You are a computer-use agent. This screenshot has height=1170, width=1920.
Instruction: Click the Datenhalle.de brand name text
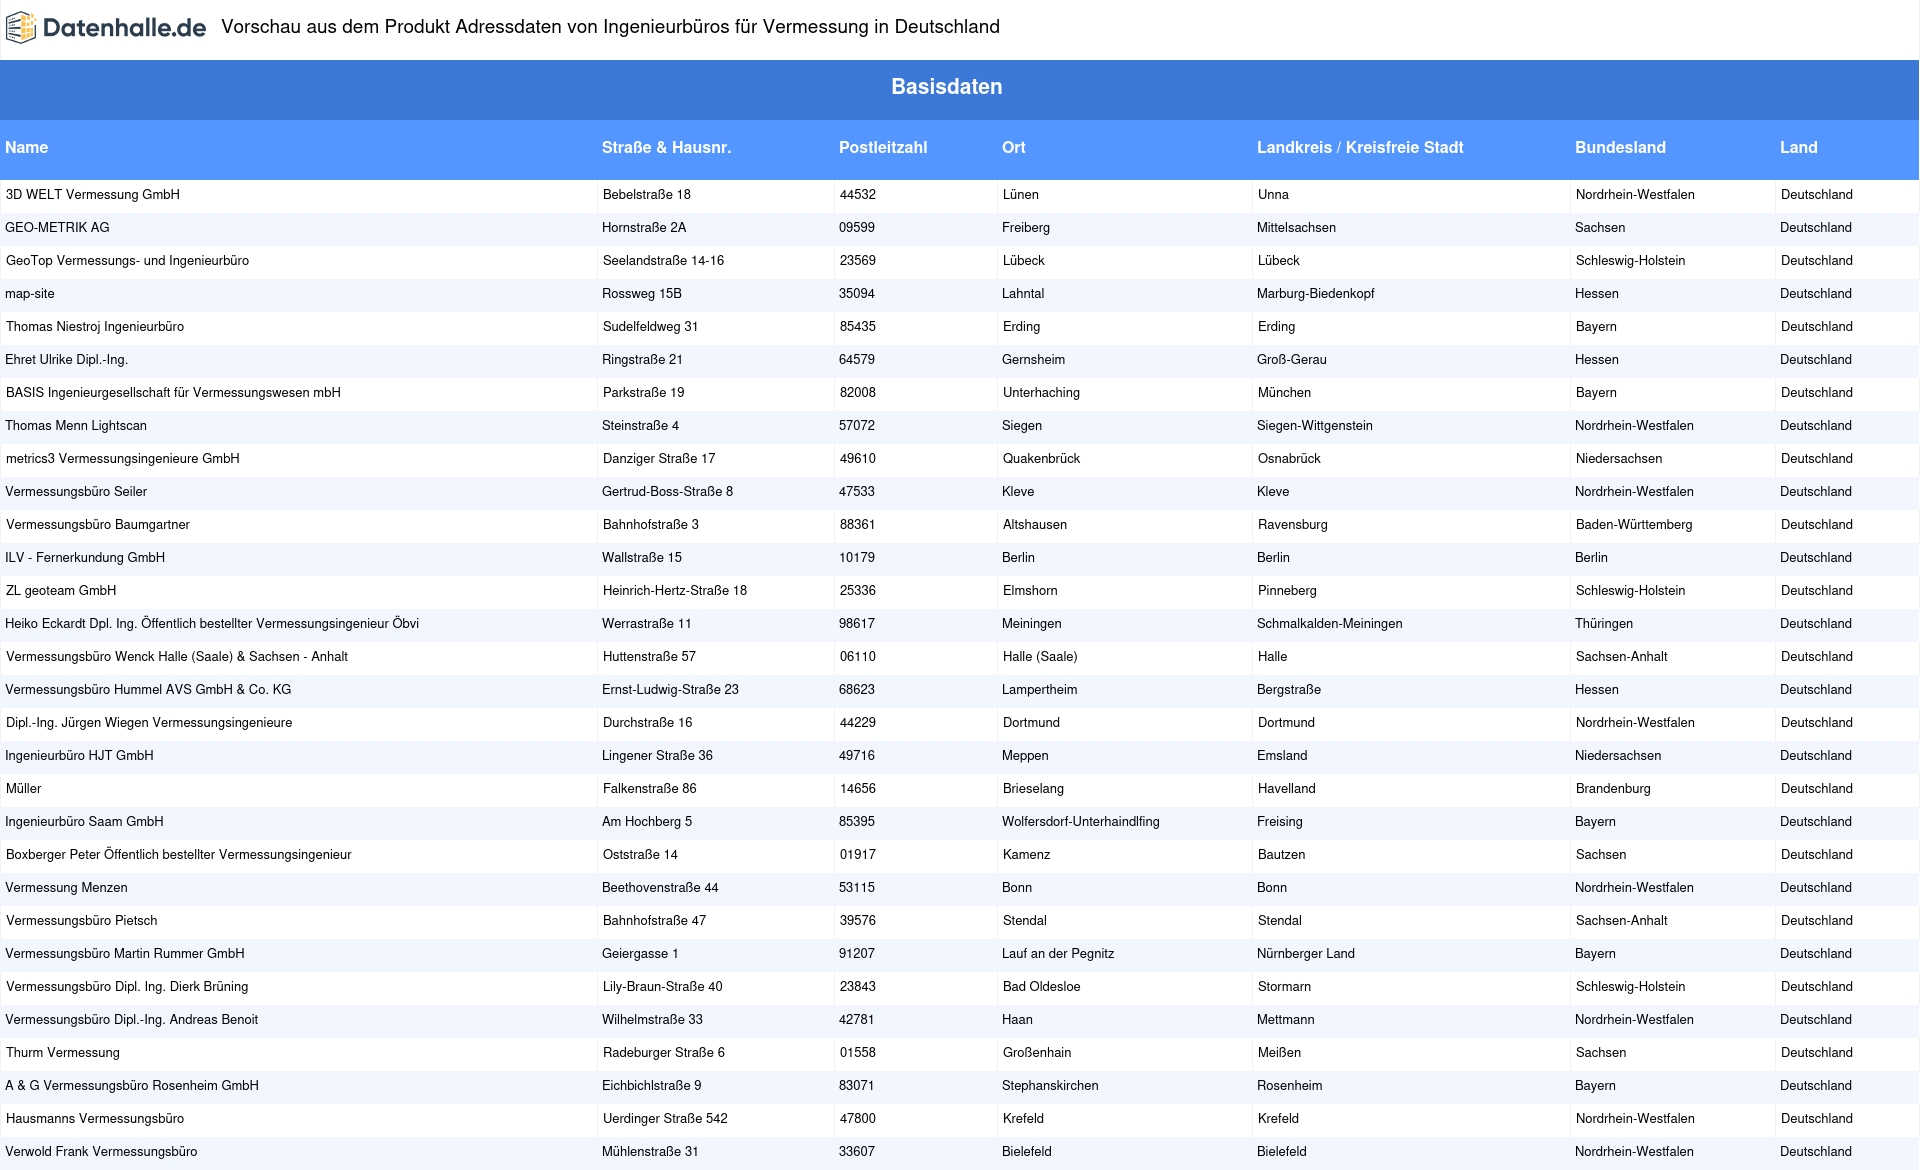(x=124, y=28)
